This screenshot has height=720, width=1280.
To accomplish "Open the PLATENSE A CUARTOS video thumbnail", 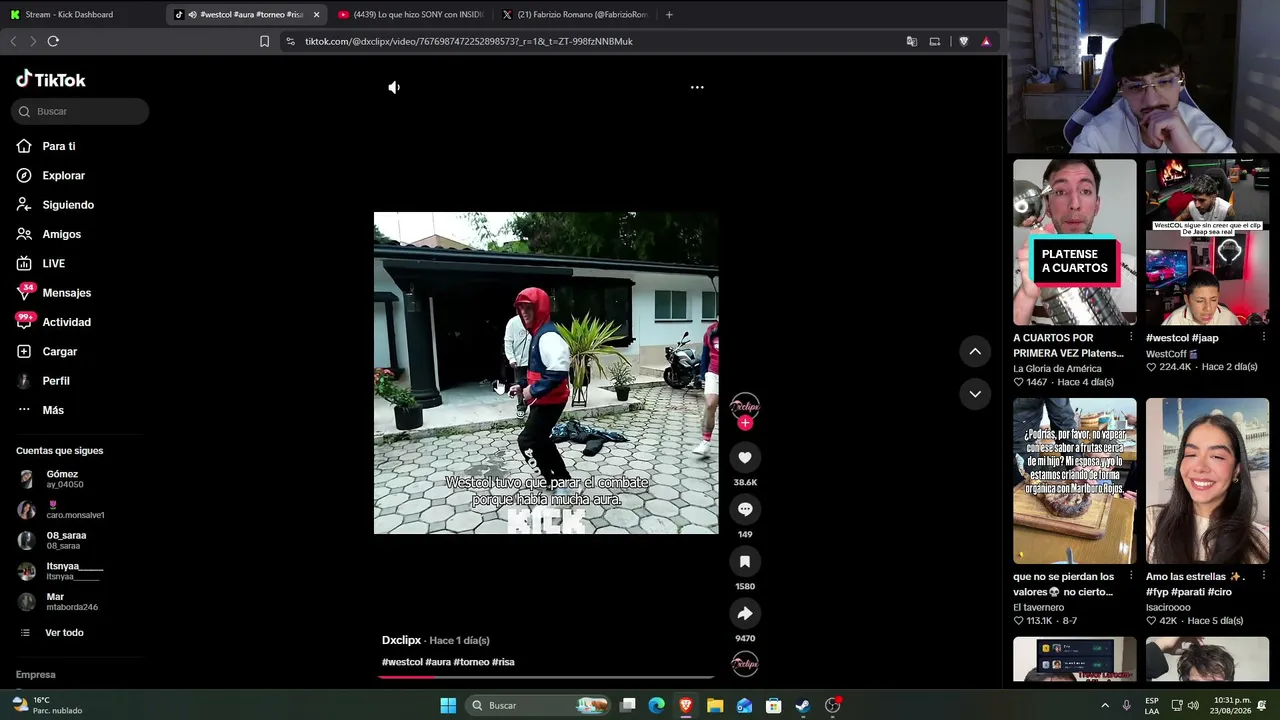I will (x=1075, y=242).
